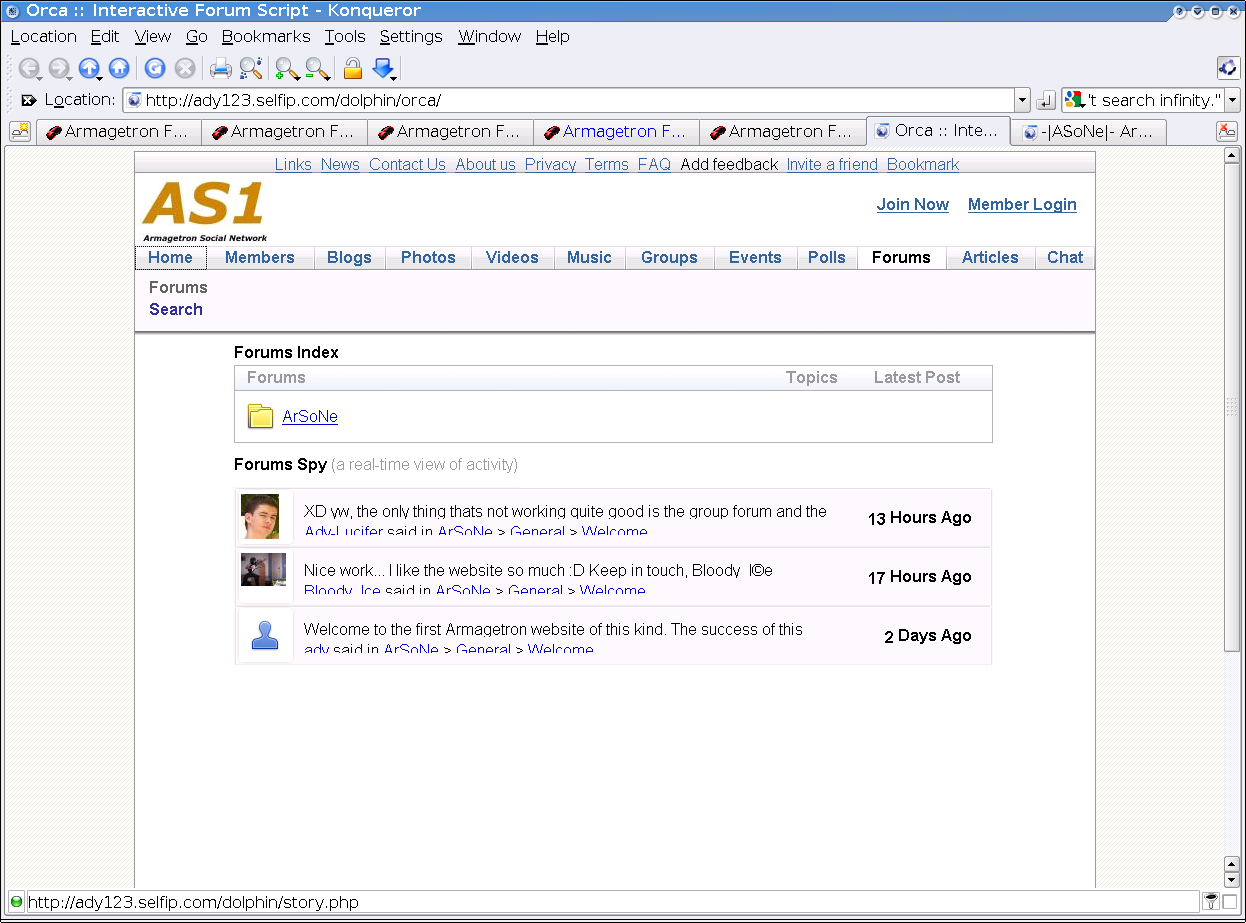Screen dimensions: 1246x923
Task: Open the search bar suggestions dropdown arrow
Action: pos(1232,100)
